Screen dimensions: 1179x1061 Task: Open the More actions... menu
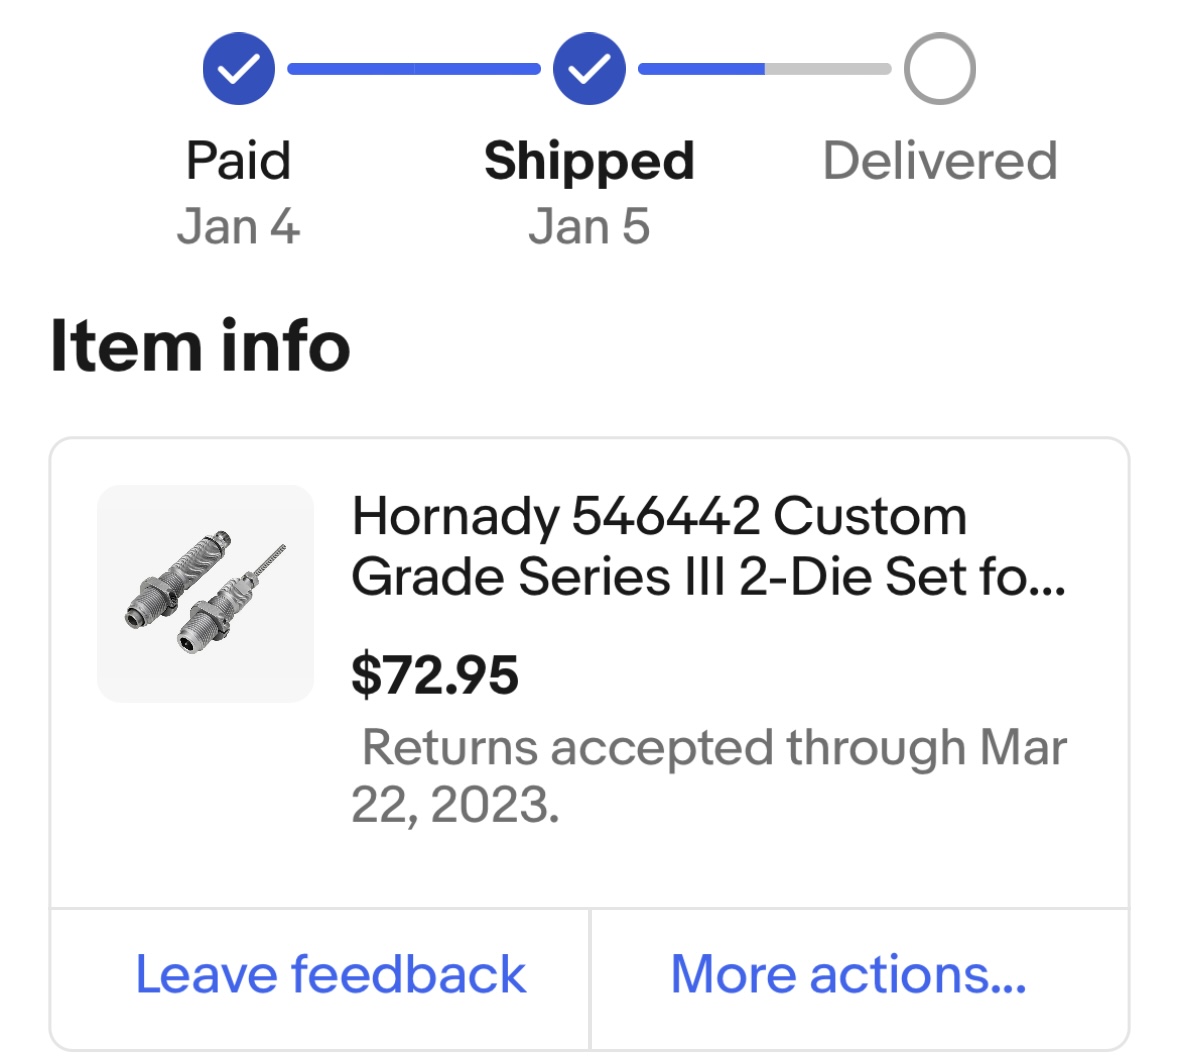(848, 975)
